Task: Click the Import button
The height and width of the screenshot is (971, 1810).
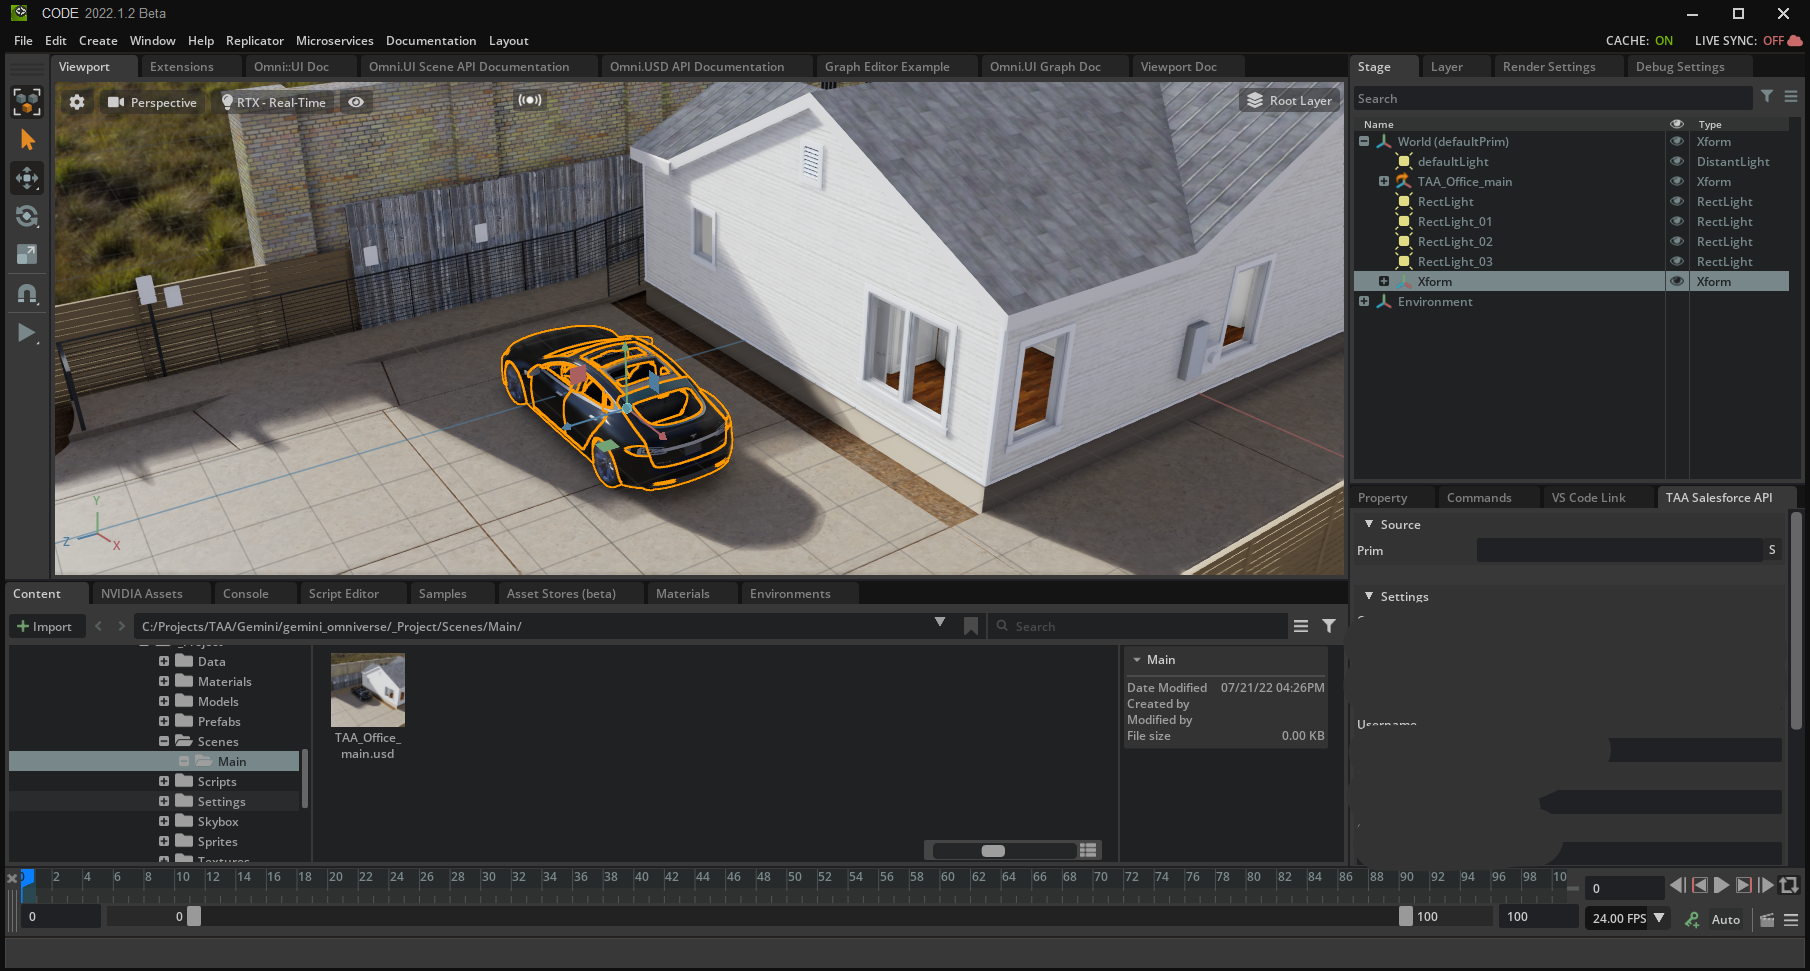Action: pos(45,627)
